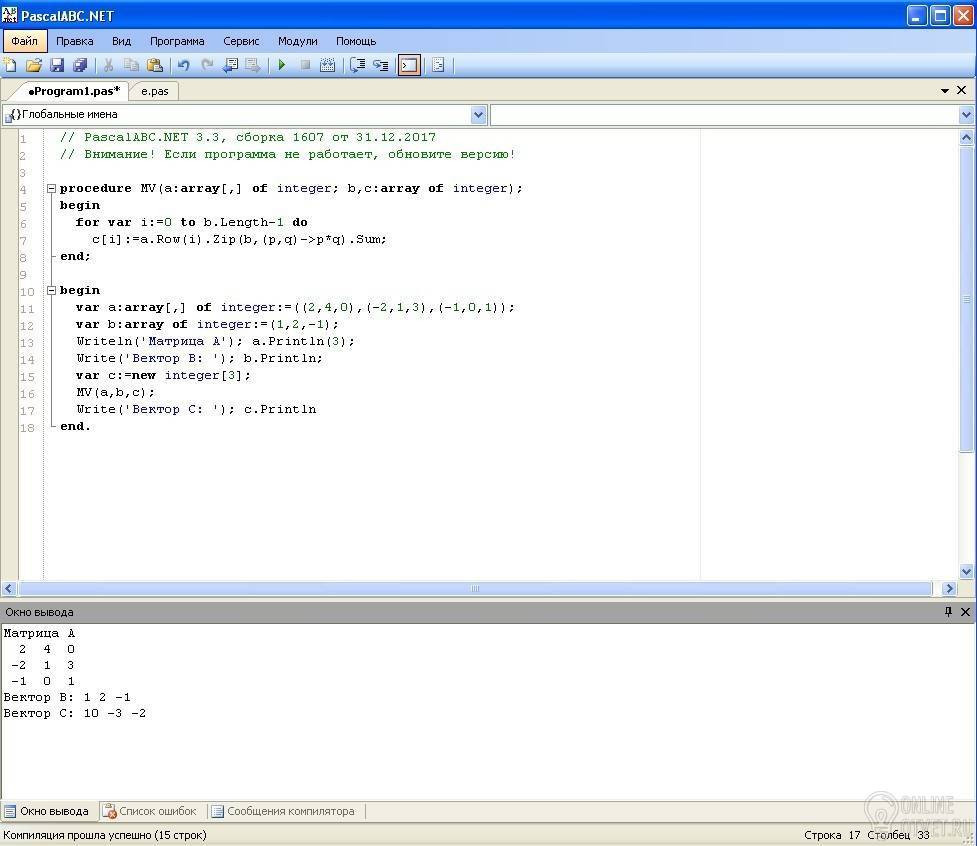The width and height of the screenshot is (977, 846).
Task: Paste from clipboard icon
Action: pos(155,65)
